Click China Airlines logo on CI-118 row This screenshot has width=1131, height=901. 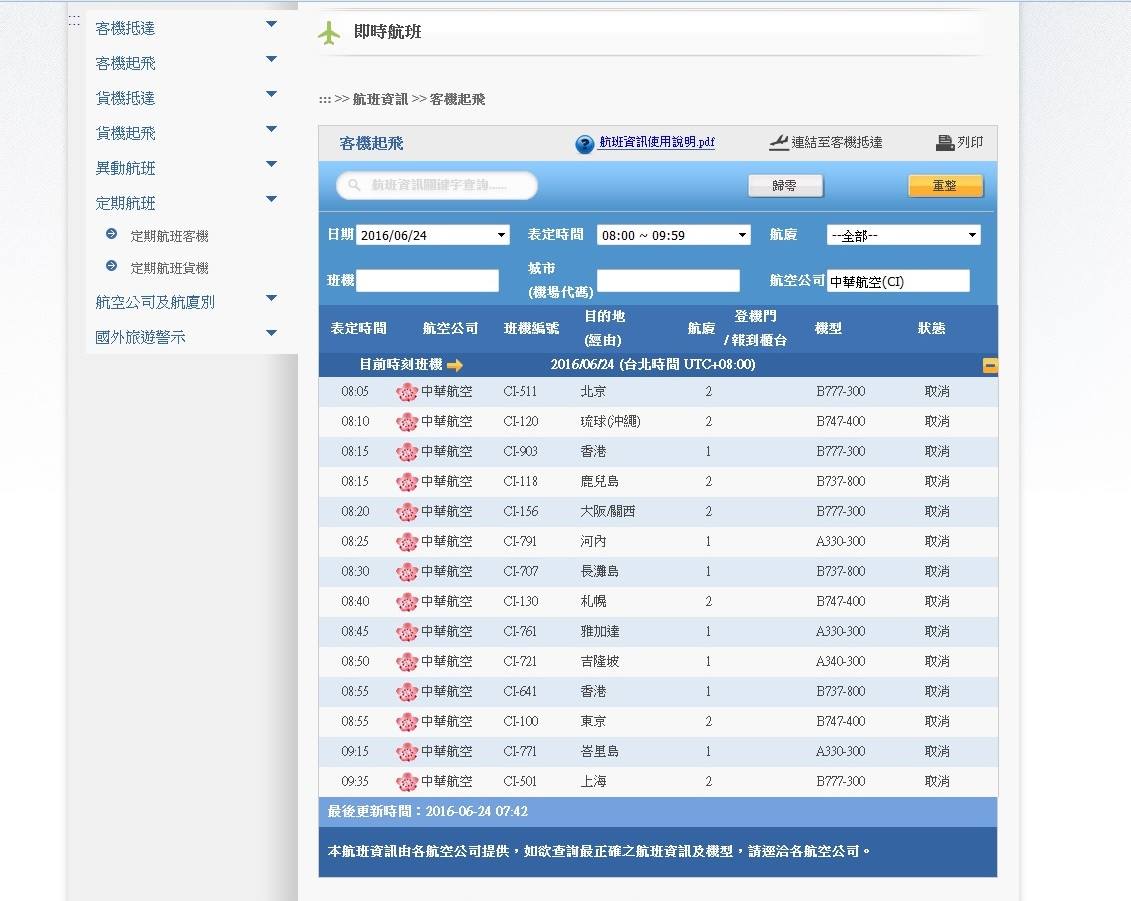[x=407, y=482]
